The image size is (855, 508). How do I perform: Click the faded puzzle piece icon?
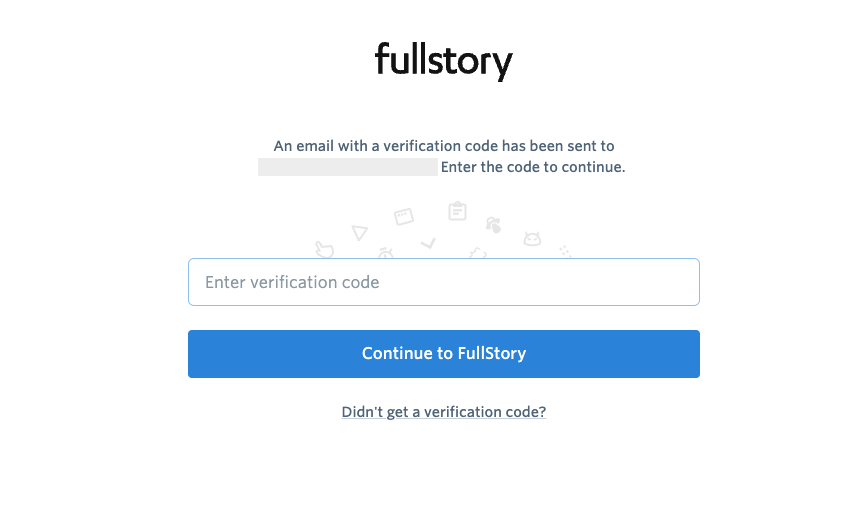(x=478, y=253)
